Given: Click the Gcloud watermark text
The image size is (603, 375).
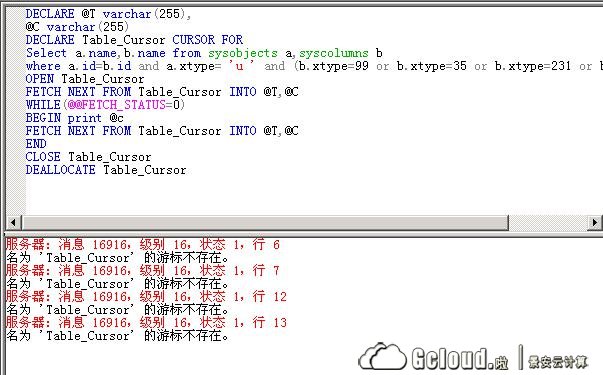Looking at the screenshot, I should (460, 358).
